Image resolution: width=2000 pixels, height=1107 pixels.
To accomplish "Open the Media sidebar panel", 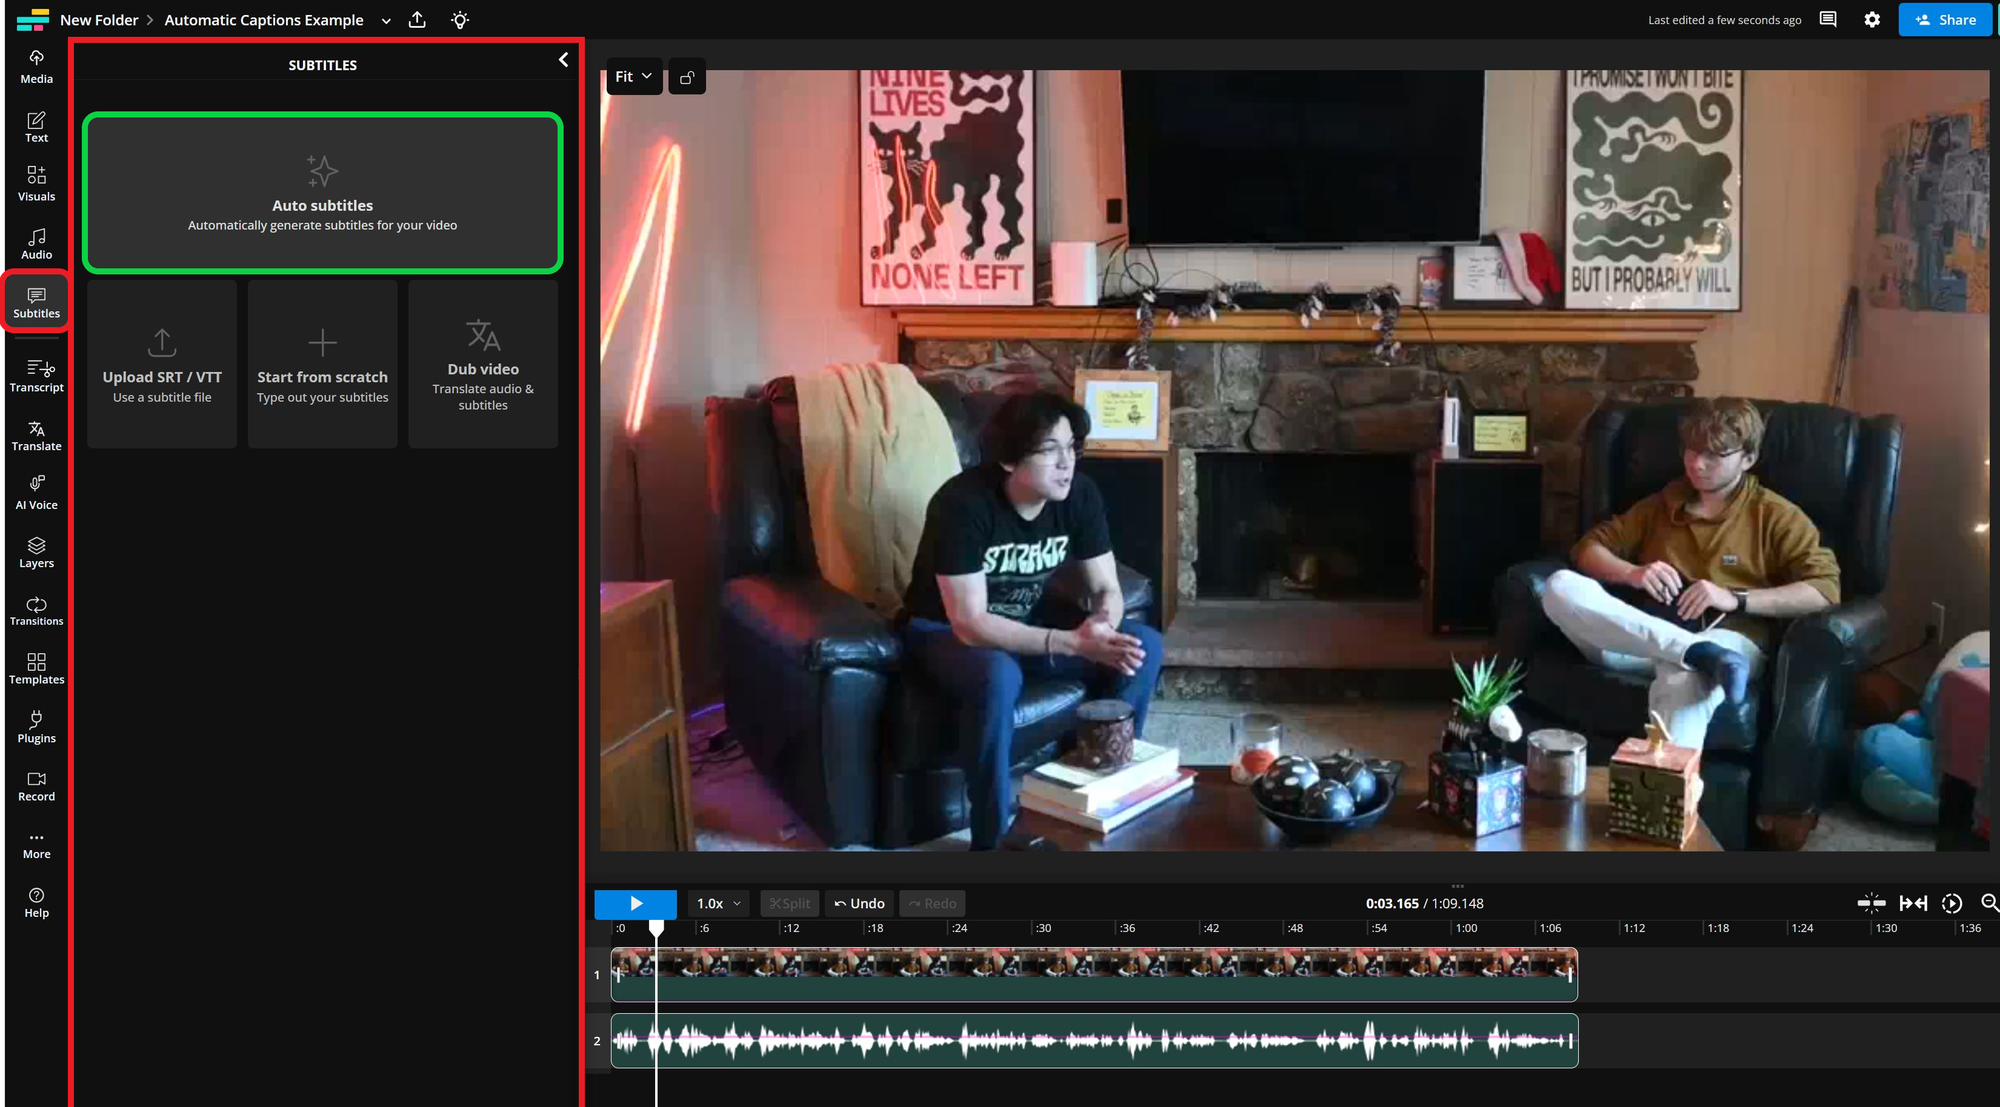I will [36, 66].
